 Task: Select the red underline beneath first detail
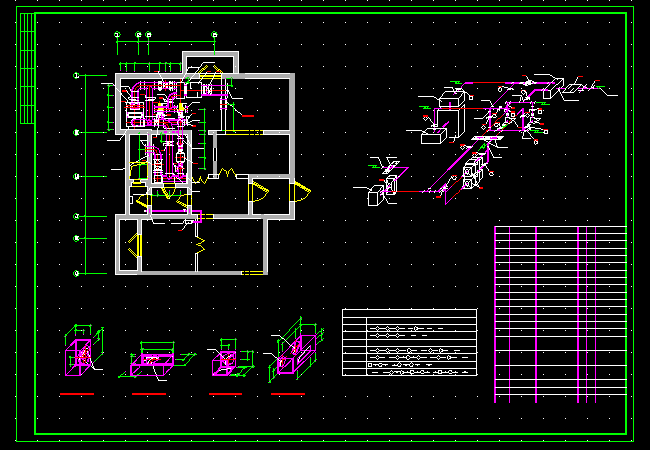(77, 395)
